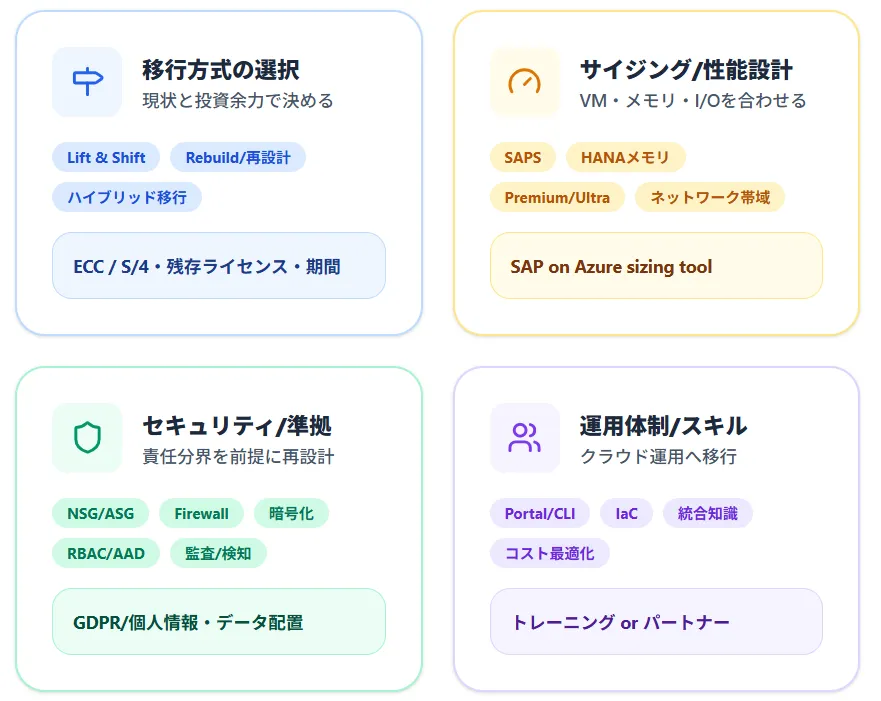Open the SAP on Azure sizing tool link
The image size is (881, 701).
[655, 266]
